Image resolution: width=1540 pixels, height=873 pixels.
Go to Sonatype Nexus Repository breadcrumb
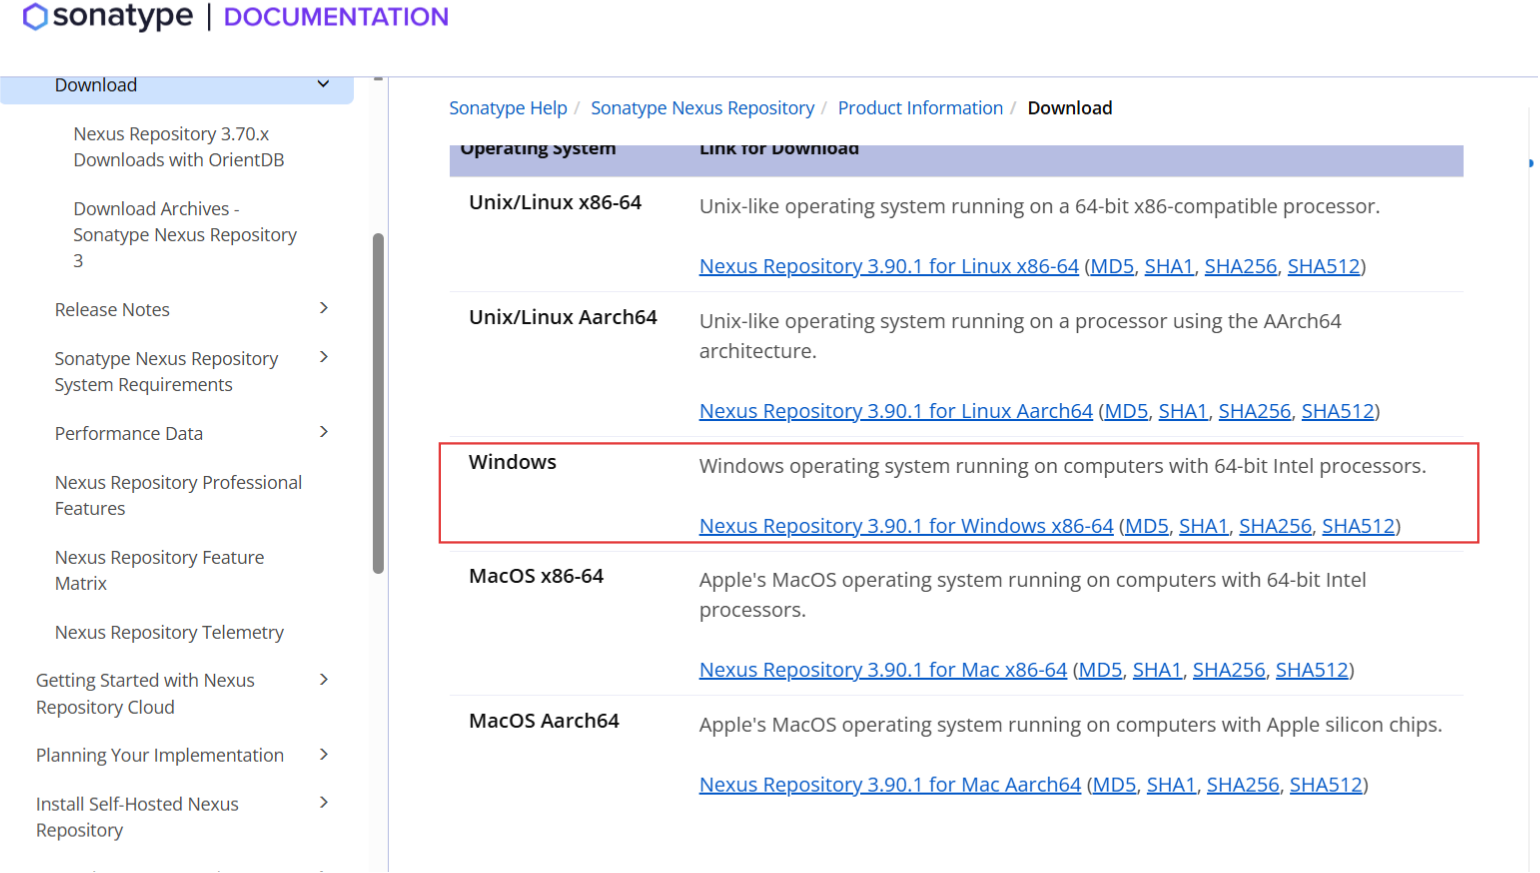702,108
